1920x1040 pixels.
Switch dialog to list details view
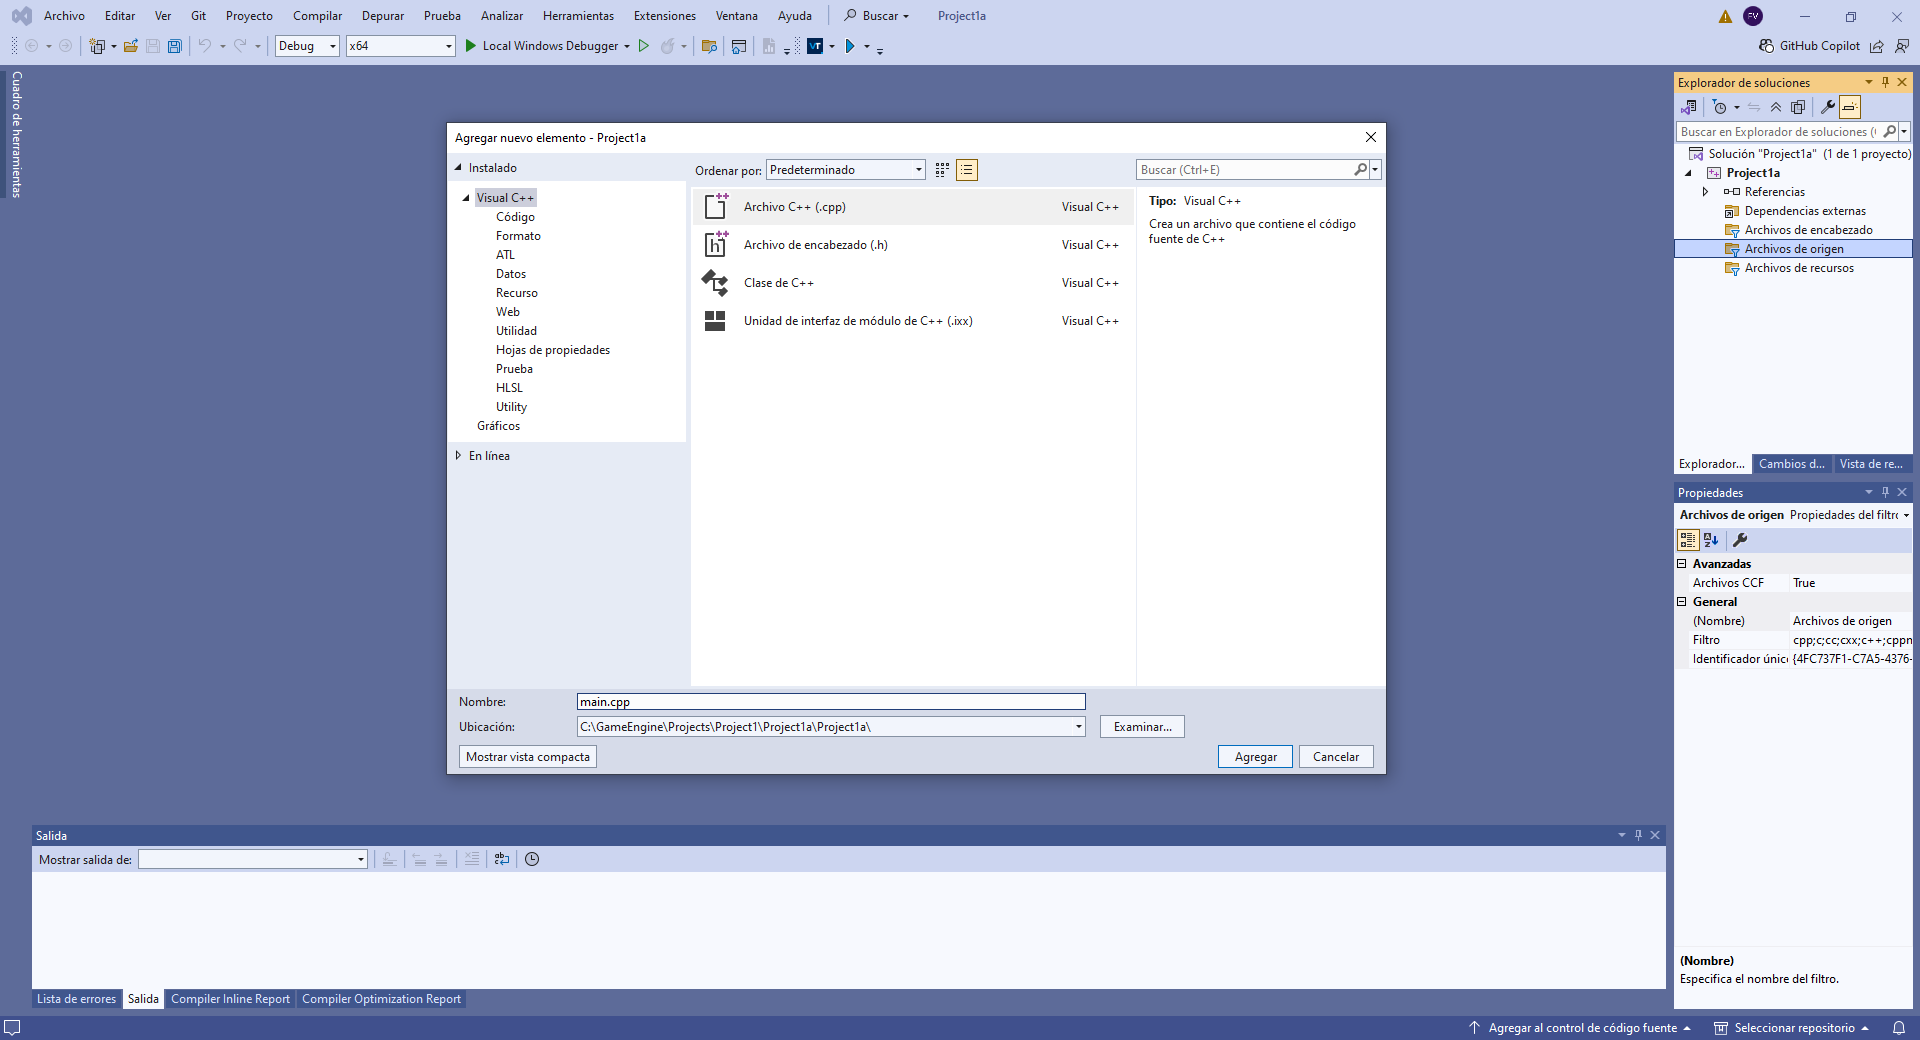967,170
